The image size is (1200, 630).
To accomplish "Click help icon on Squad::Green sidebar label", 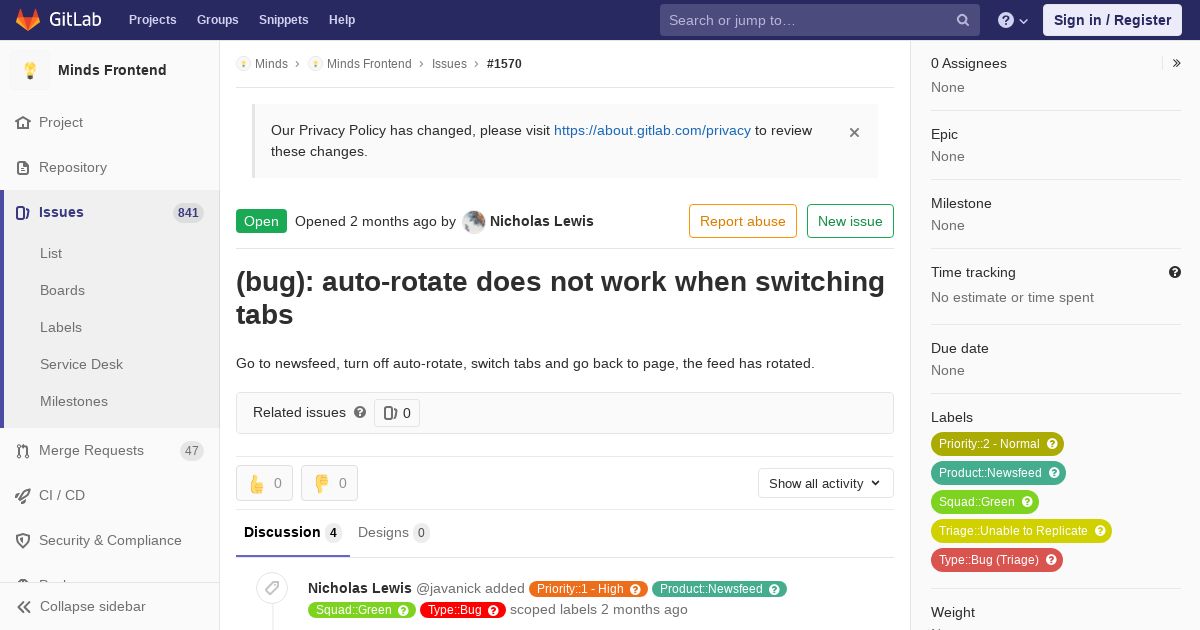I will coord(1026,502).
